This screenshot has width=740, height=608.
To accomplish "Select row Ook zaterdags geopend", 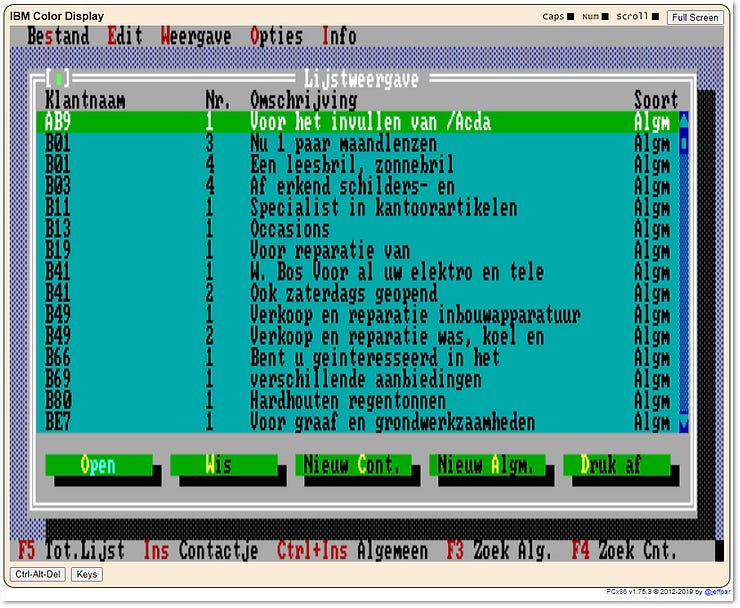I will click(357, 294).
